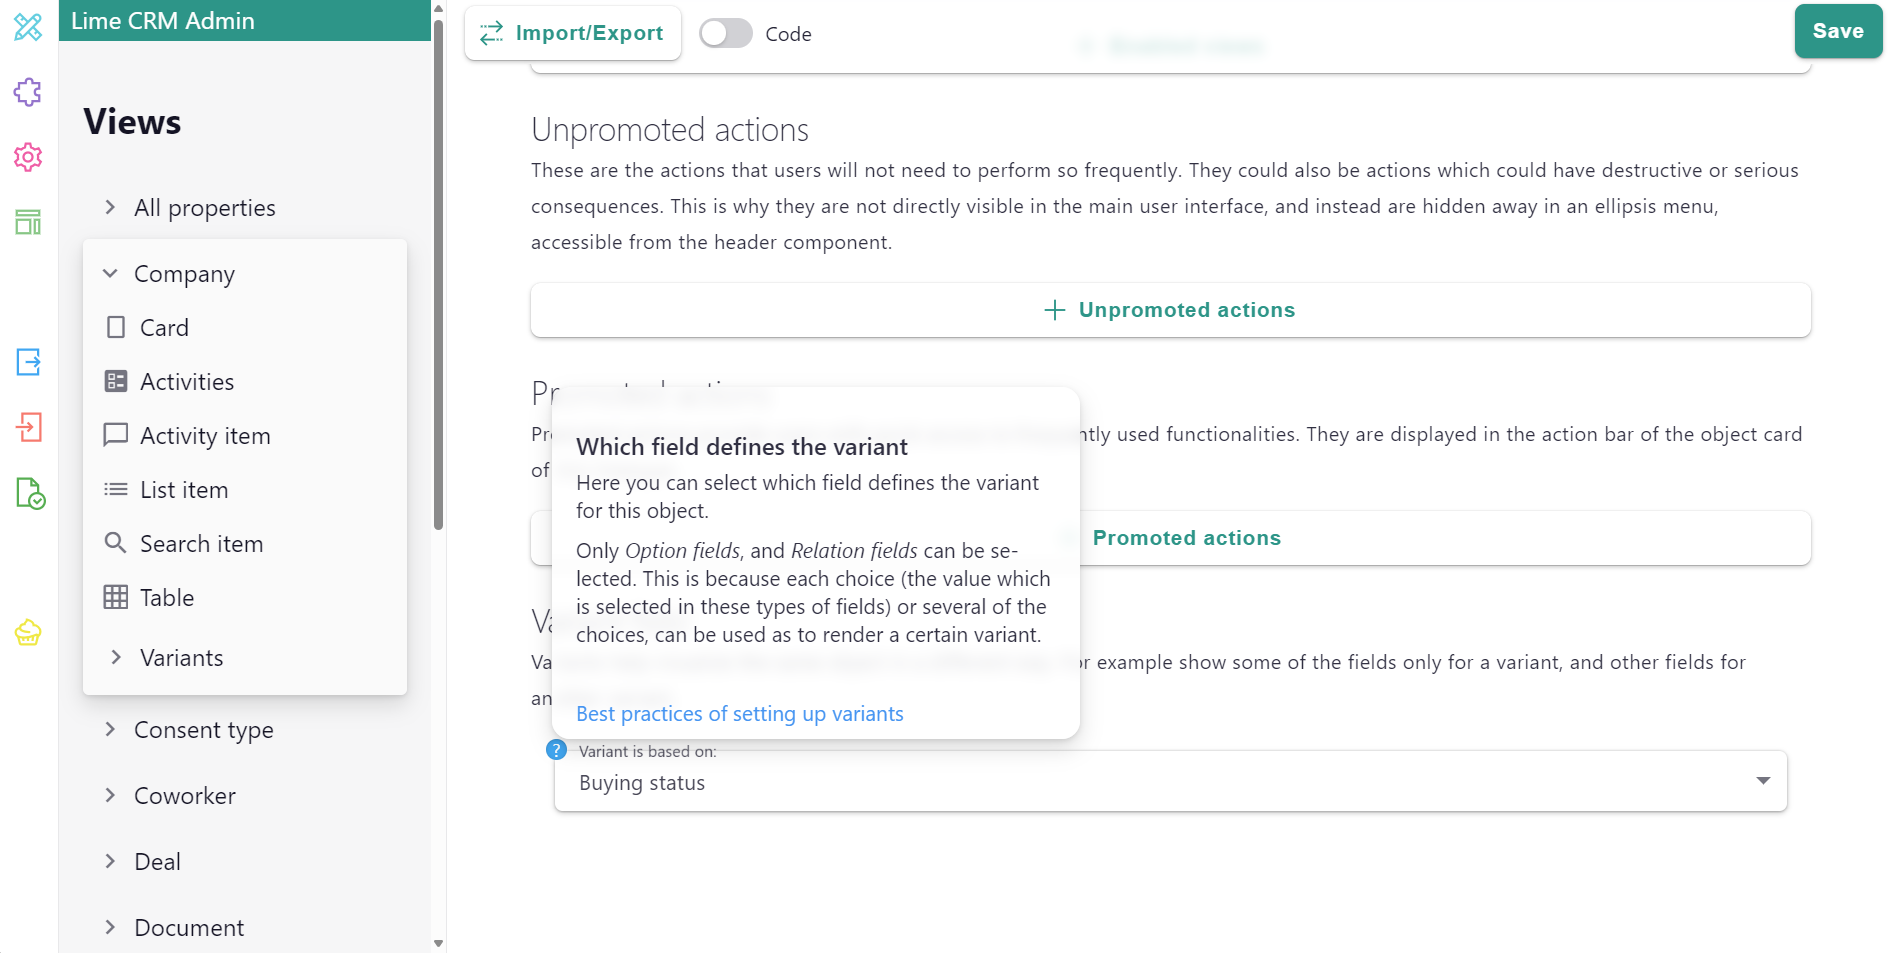Image resolution: width=1894 pixels, height=953 pixels.
Task: Open the Variant is based on dropdown
Action: click(x=1170, y=782)
